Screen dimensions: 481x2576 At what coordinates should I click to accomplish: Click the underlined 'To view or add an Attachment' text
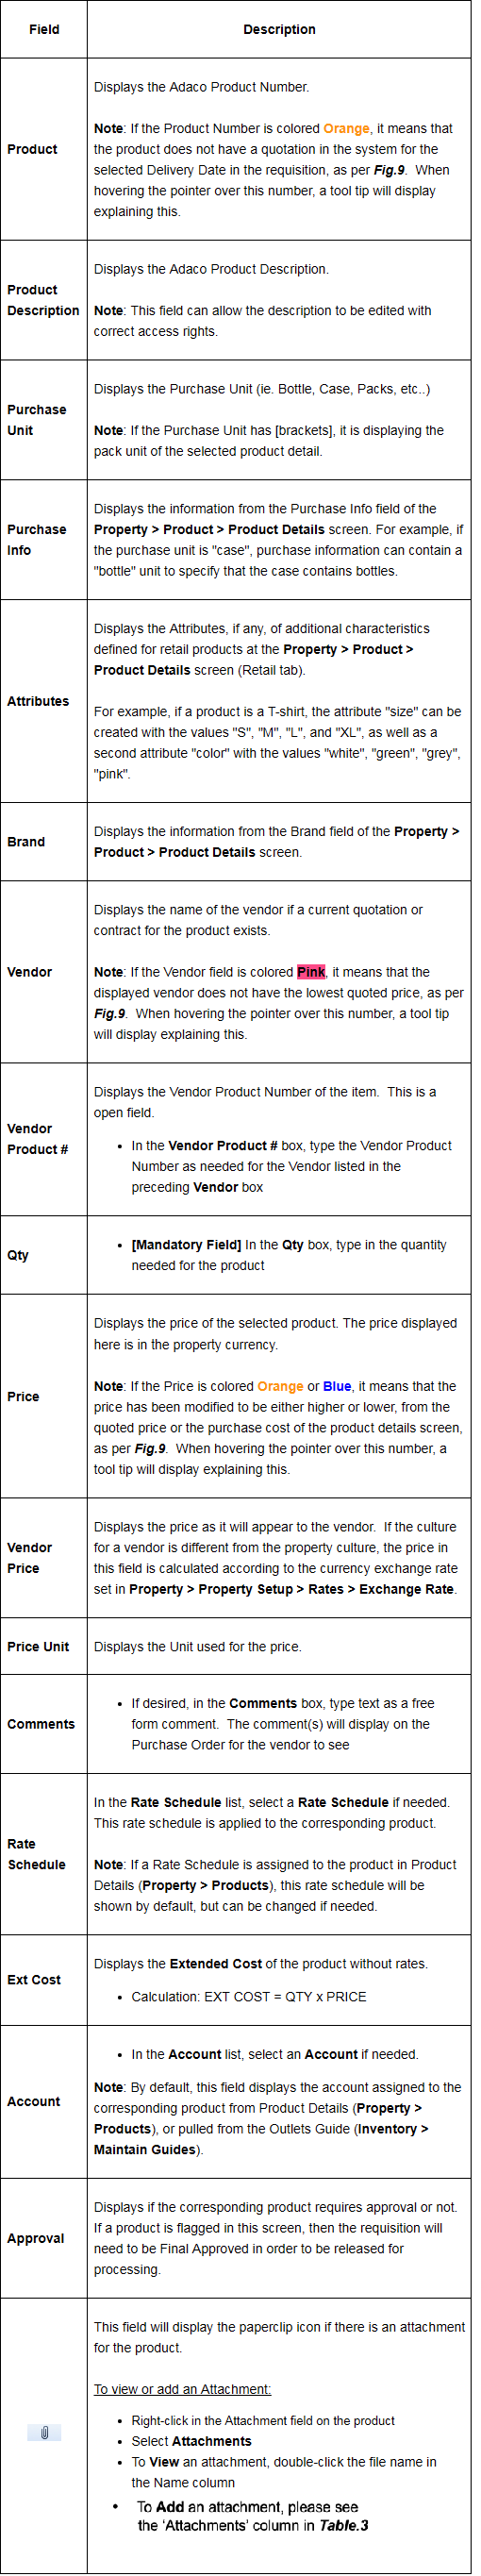[182, 2388]
